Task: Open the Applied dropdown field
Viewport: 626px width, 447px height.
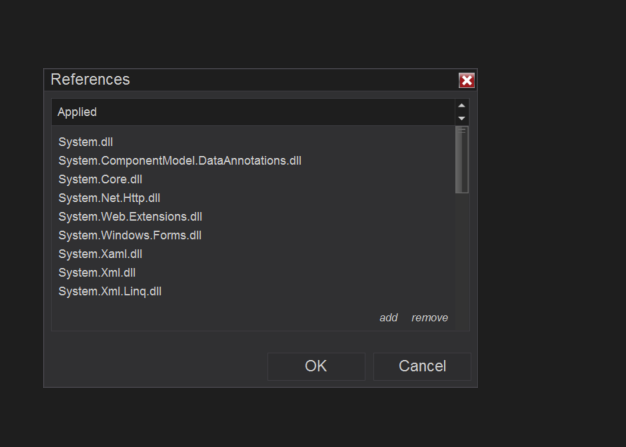Action: [x=252, y=112]
